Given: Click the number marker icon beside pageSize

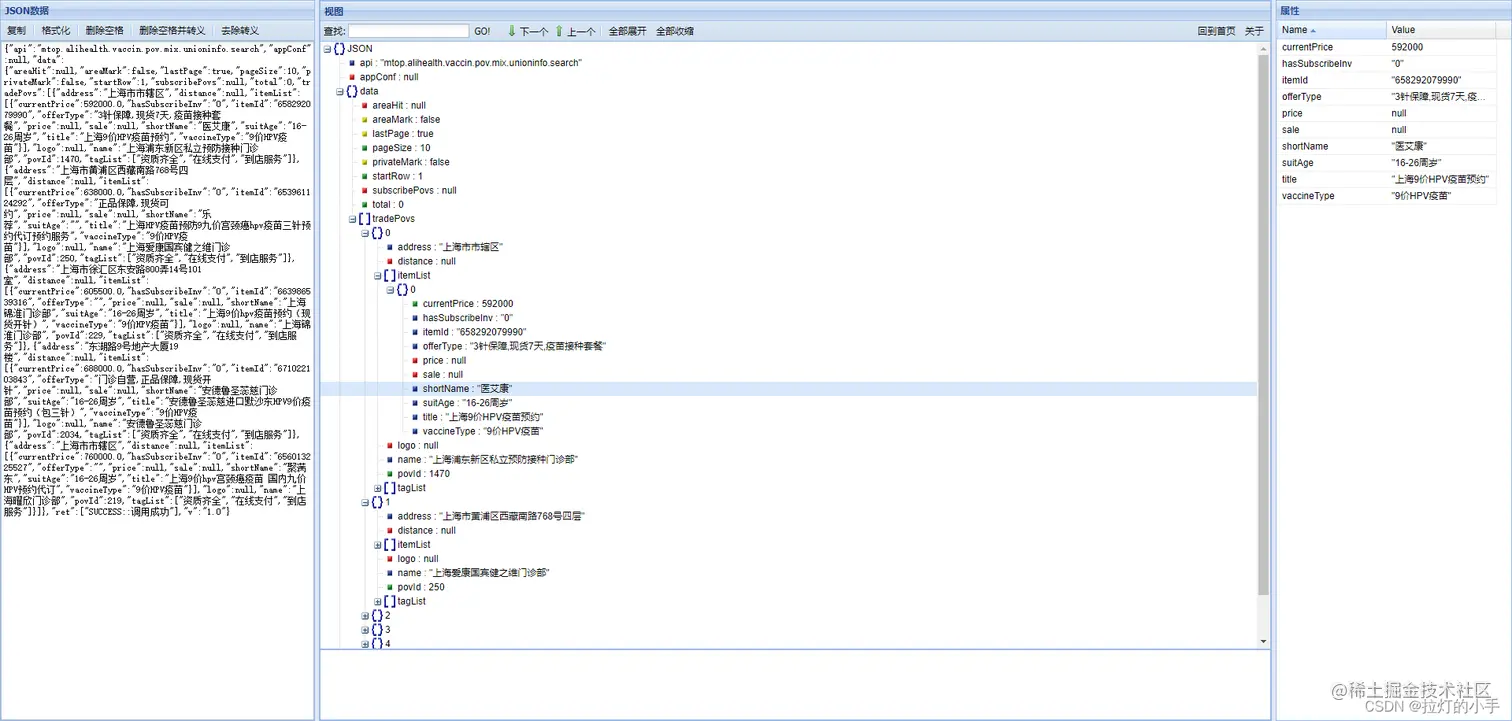Looking at the screenshot, I should point(364,148).
